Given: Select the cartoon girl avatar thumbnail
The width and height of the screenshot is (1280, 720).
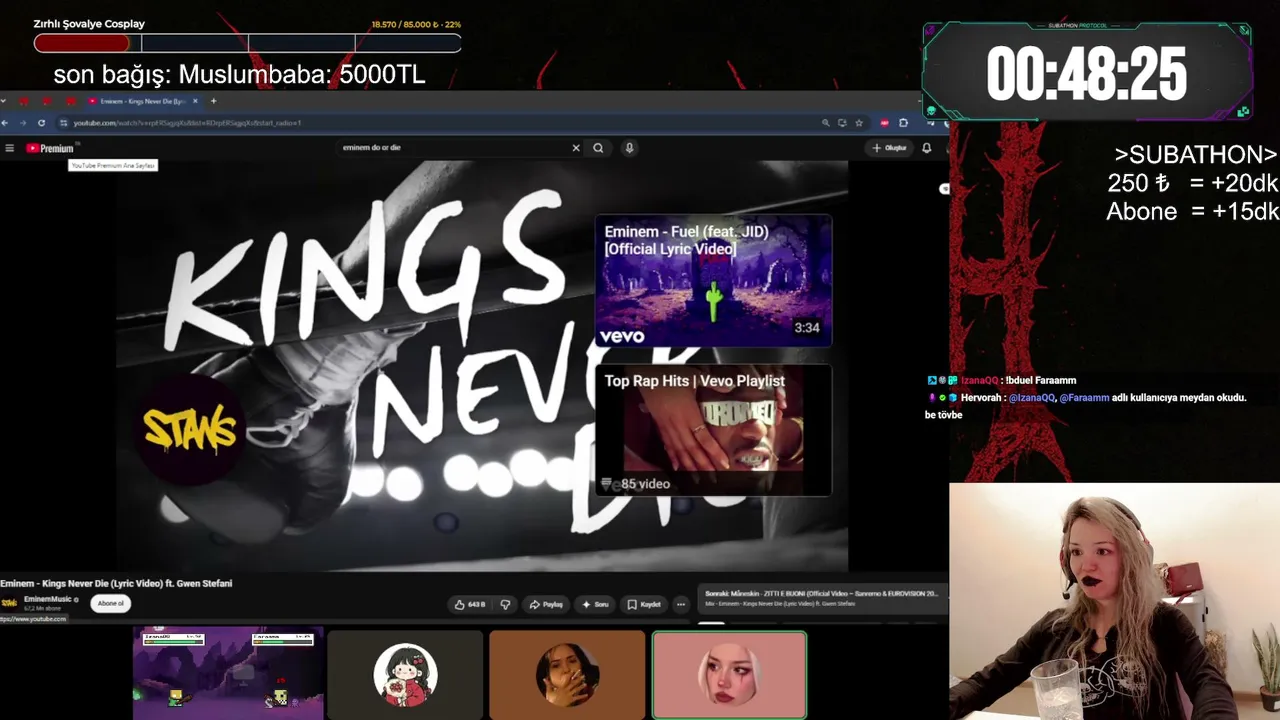Looking at the screenshot, I should pyautogui.click(x=405, y=674).
